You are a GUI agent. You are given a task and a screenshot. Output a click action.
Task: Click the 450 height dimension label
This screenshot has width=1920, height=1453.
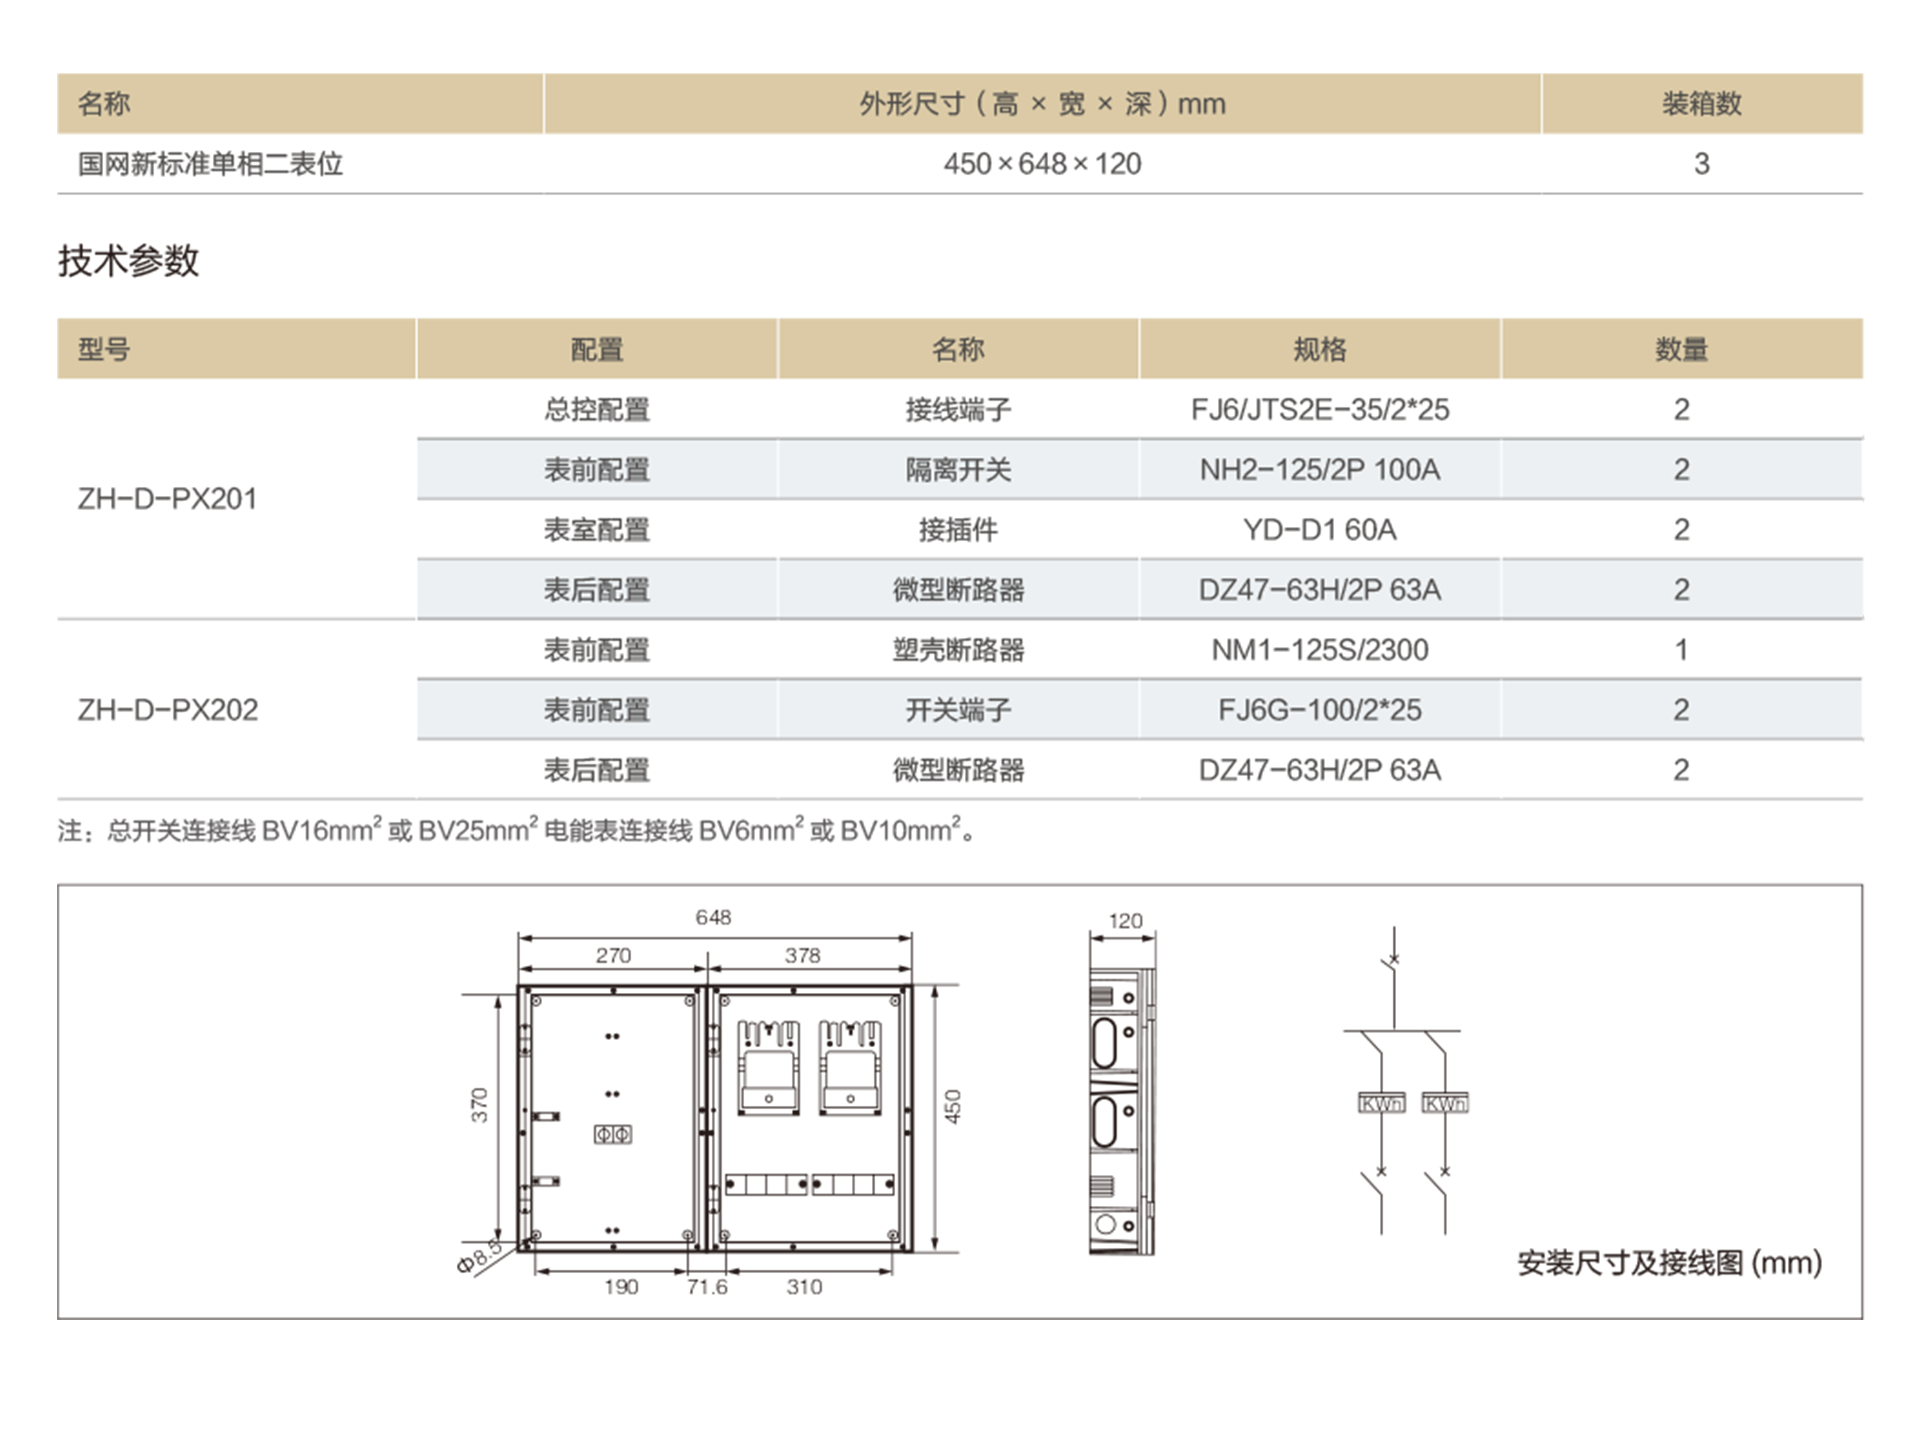[952, 1106]
